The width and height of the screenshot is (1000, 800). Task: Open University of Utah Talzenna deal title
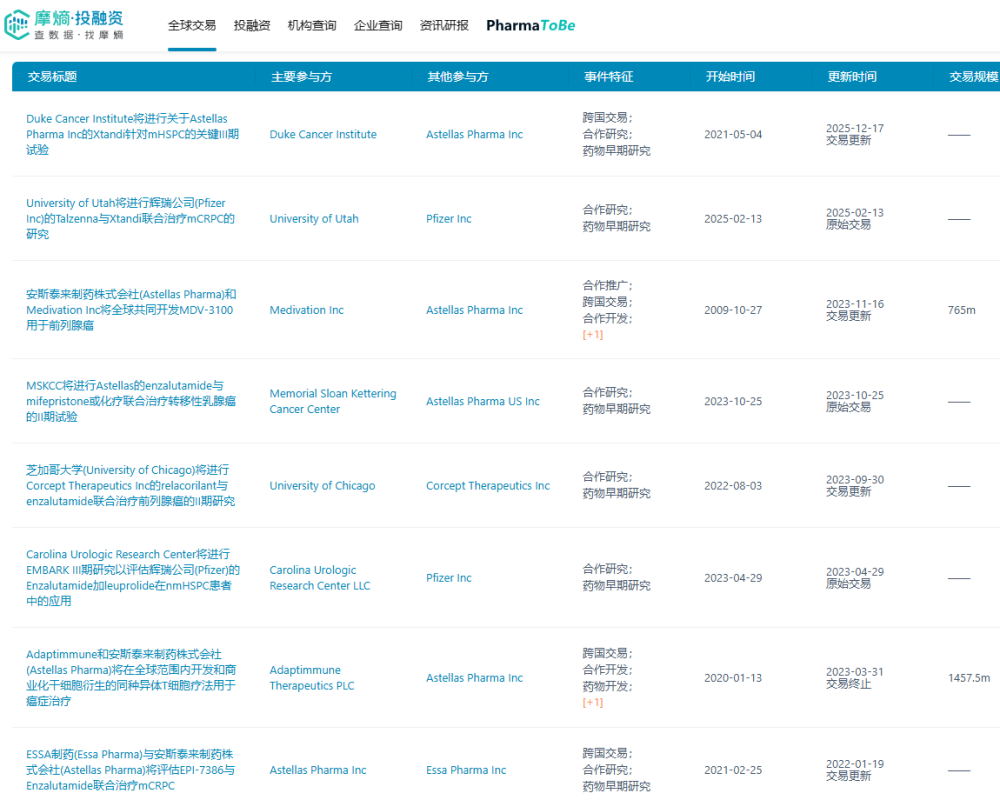[x=130, y=218]
